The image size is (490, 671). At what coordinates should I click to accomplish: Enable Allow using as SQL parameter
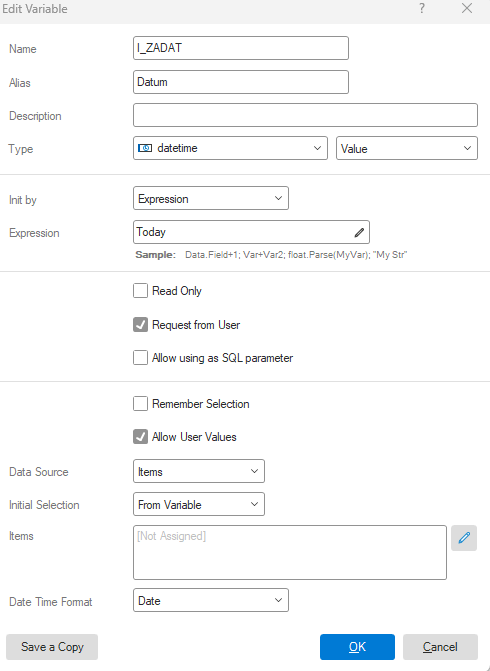pos(140,358)
